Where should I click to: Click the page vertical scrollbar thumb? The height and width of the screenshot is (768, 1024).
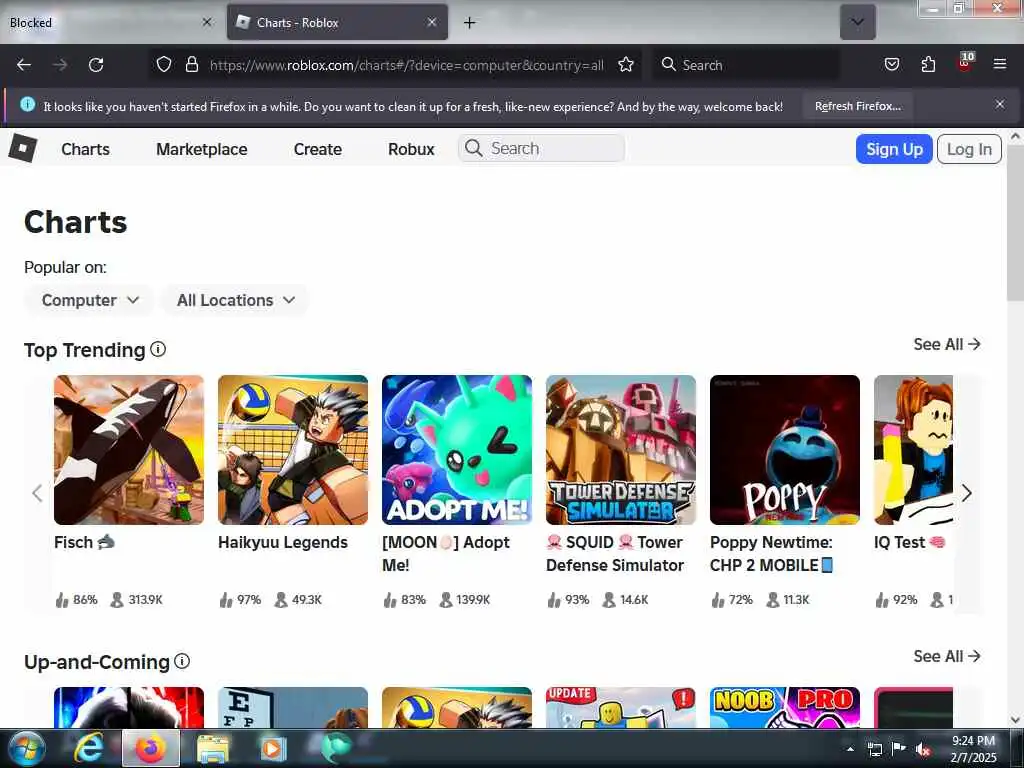pos(1015,222)
